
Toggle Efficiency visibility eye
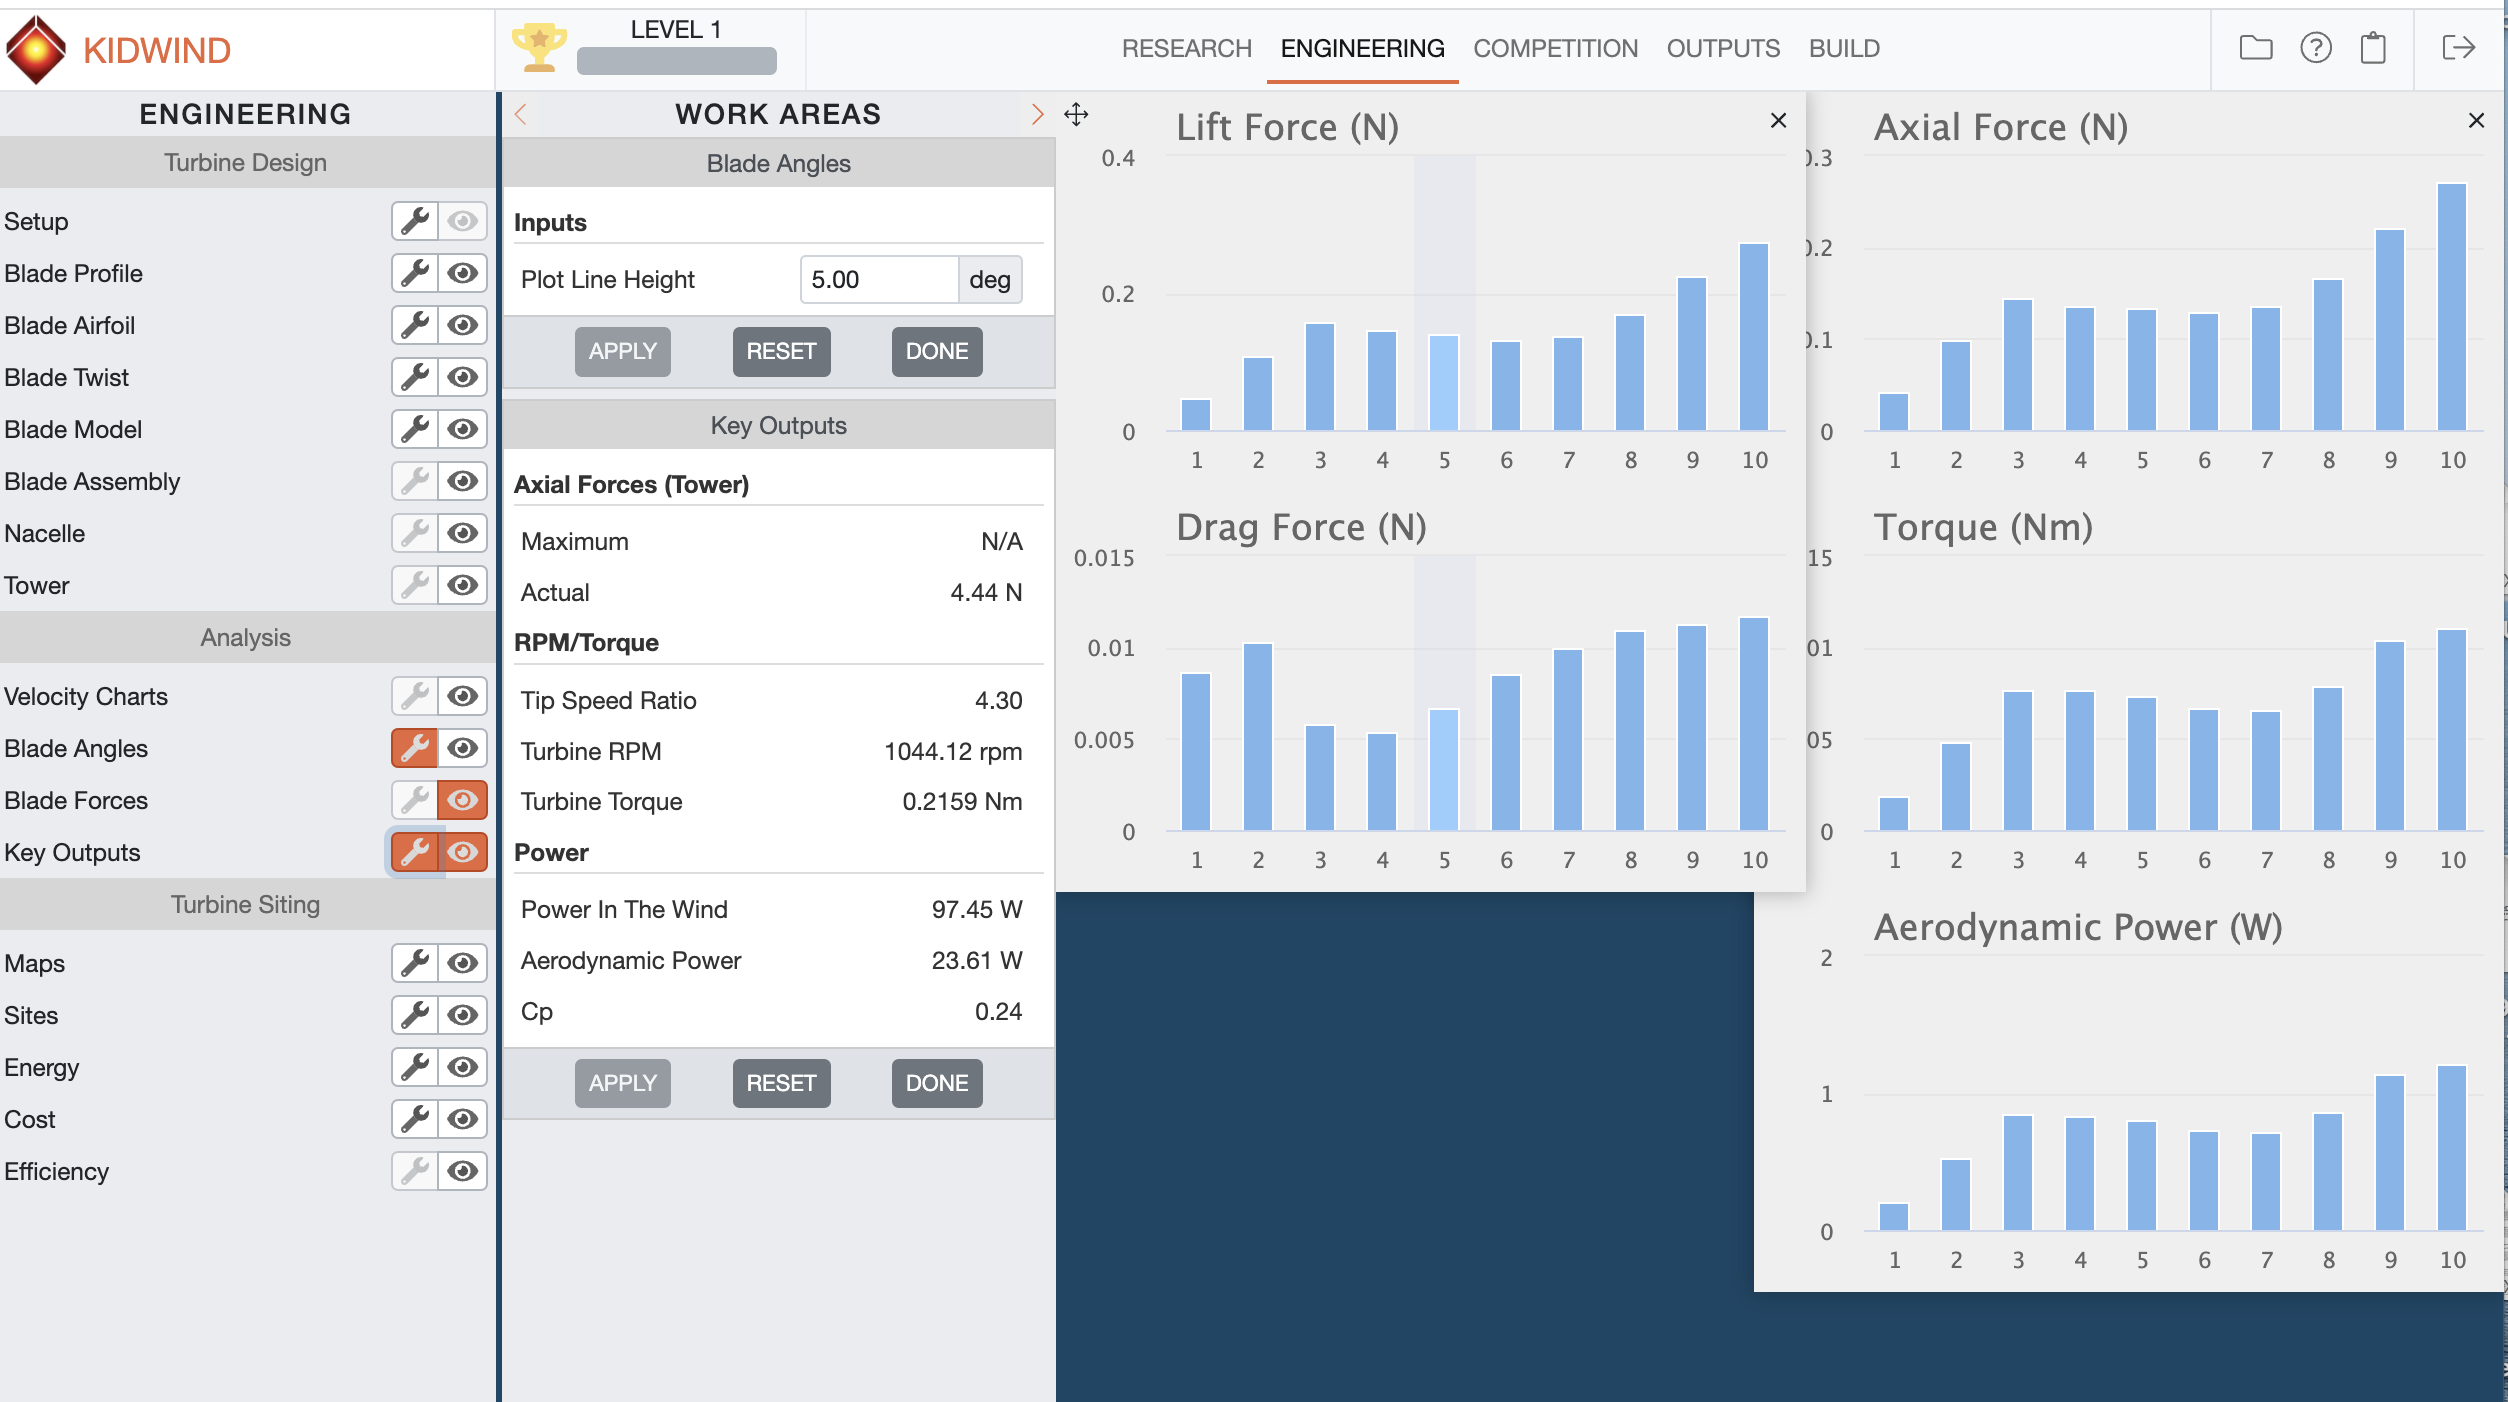pyautogui.click(x=462, y=1171)
